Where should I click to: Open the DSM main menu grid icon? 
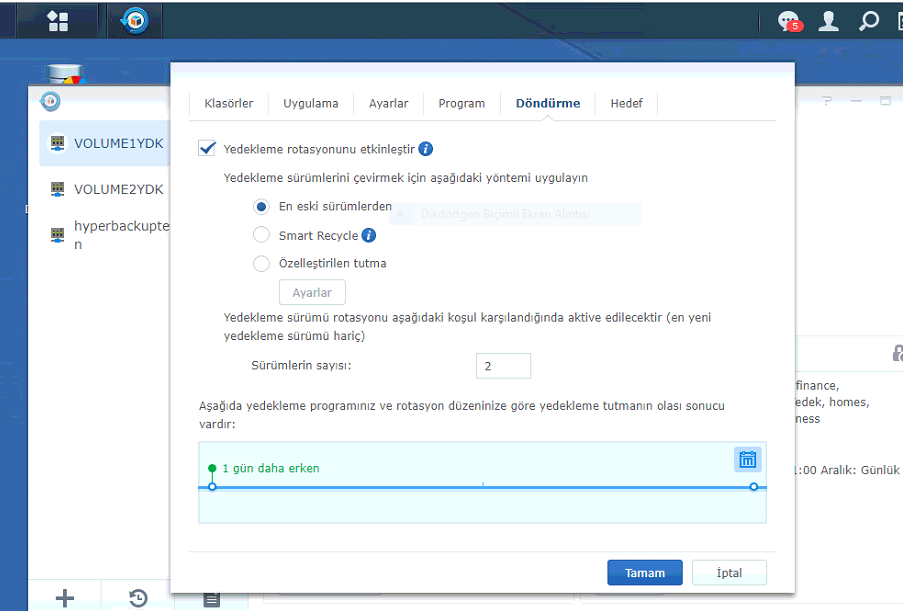coord(58,20)
